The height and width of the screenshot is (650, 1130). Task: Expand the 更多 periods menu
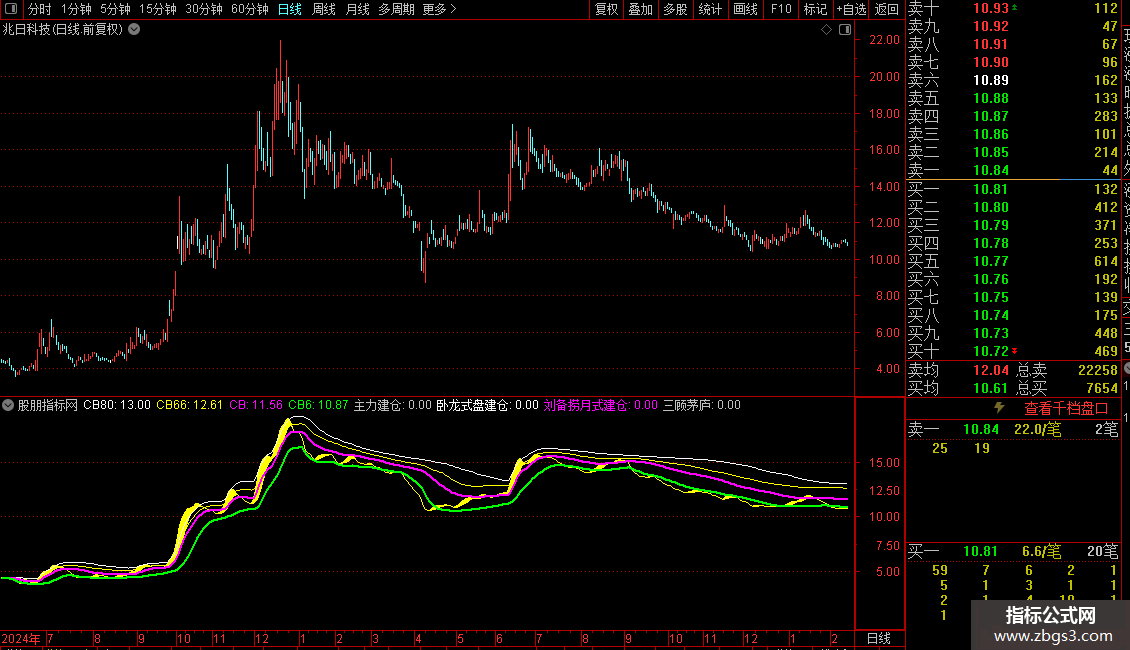pyautogui.click(x=439, y=10)
